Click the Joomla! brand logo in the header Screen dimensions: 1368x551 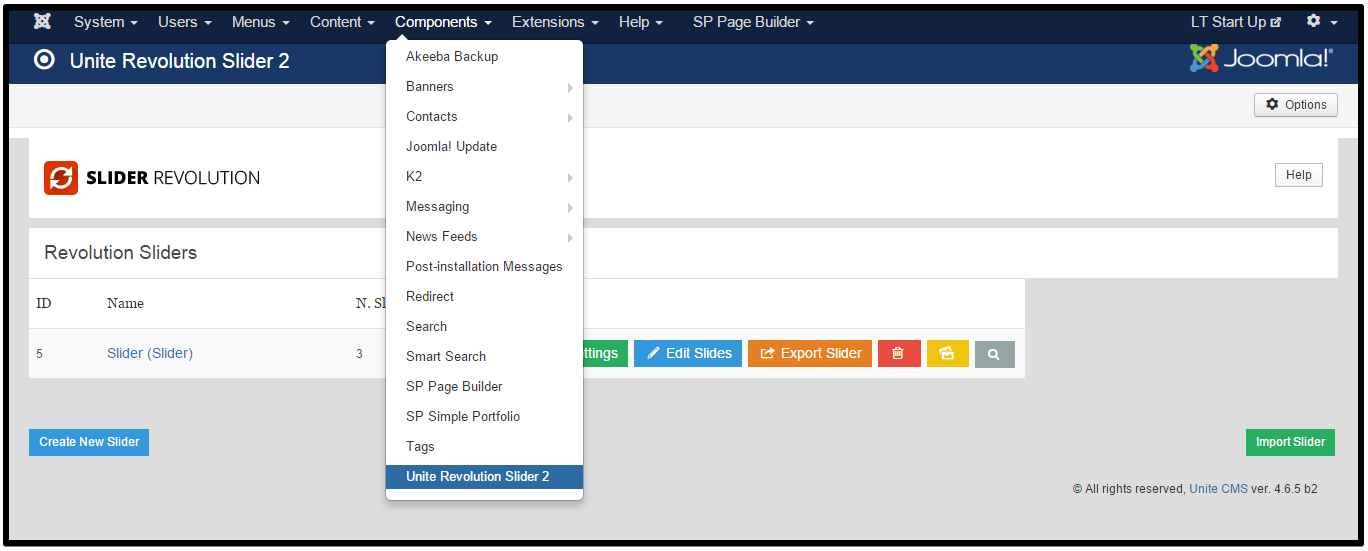click(1261, 59)
